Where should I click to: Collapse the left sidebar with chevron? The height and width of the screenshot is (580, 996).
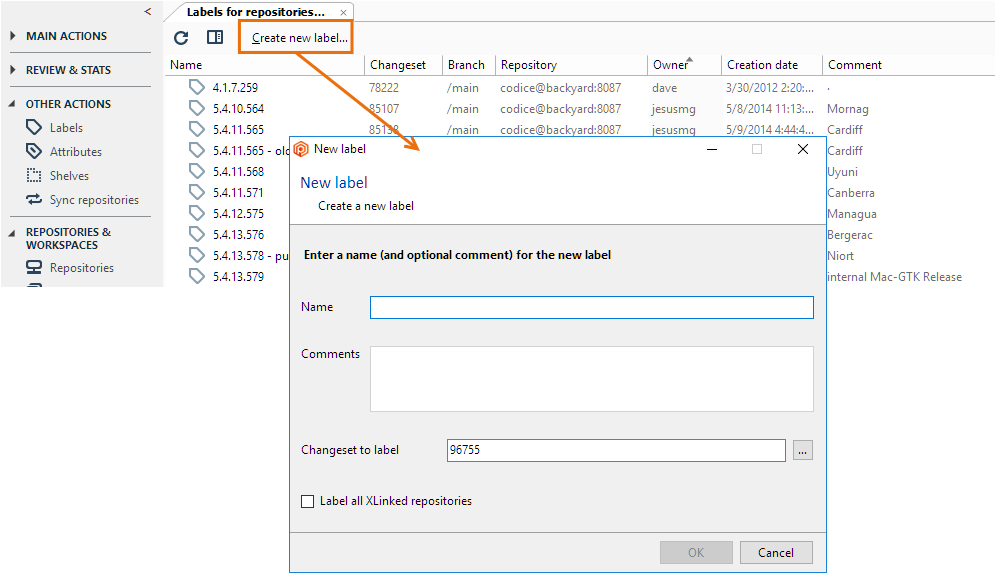(x=147, y=11)
